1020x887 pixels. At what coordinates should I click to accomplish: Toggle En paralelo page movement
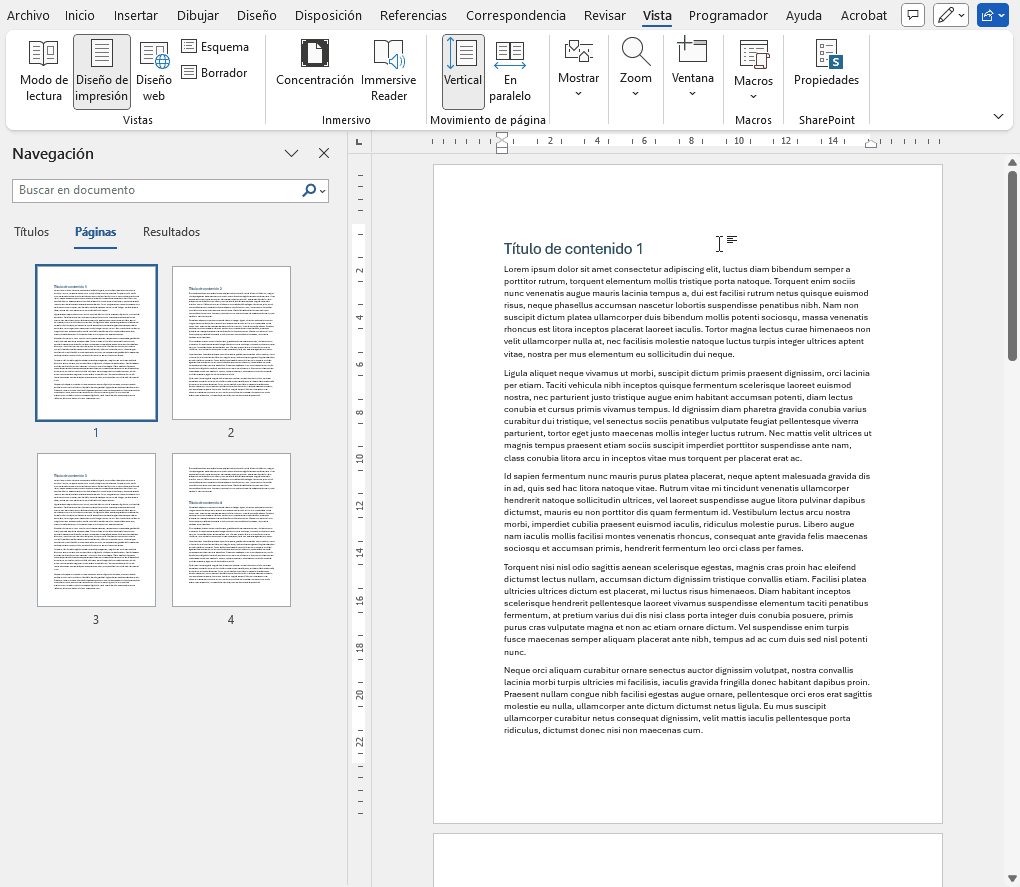(x=510, y=72)
